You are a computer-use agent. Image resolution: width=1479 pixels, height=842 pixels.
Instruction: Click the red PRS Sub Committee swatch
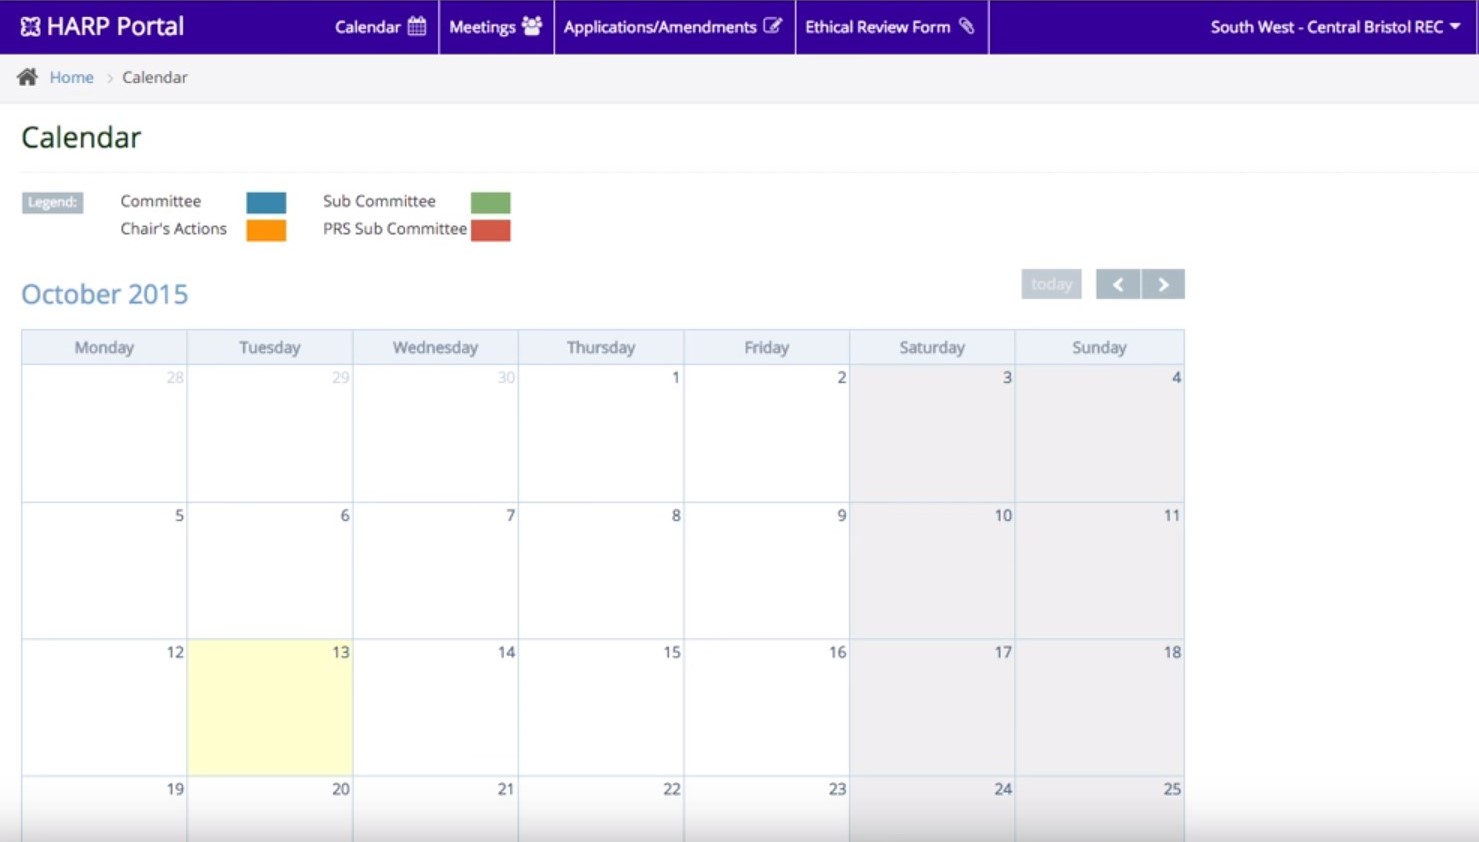(x=491, y=230)
